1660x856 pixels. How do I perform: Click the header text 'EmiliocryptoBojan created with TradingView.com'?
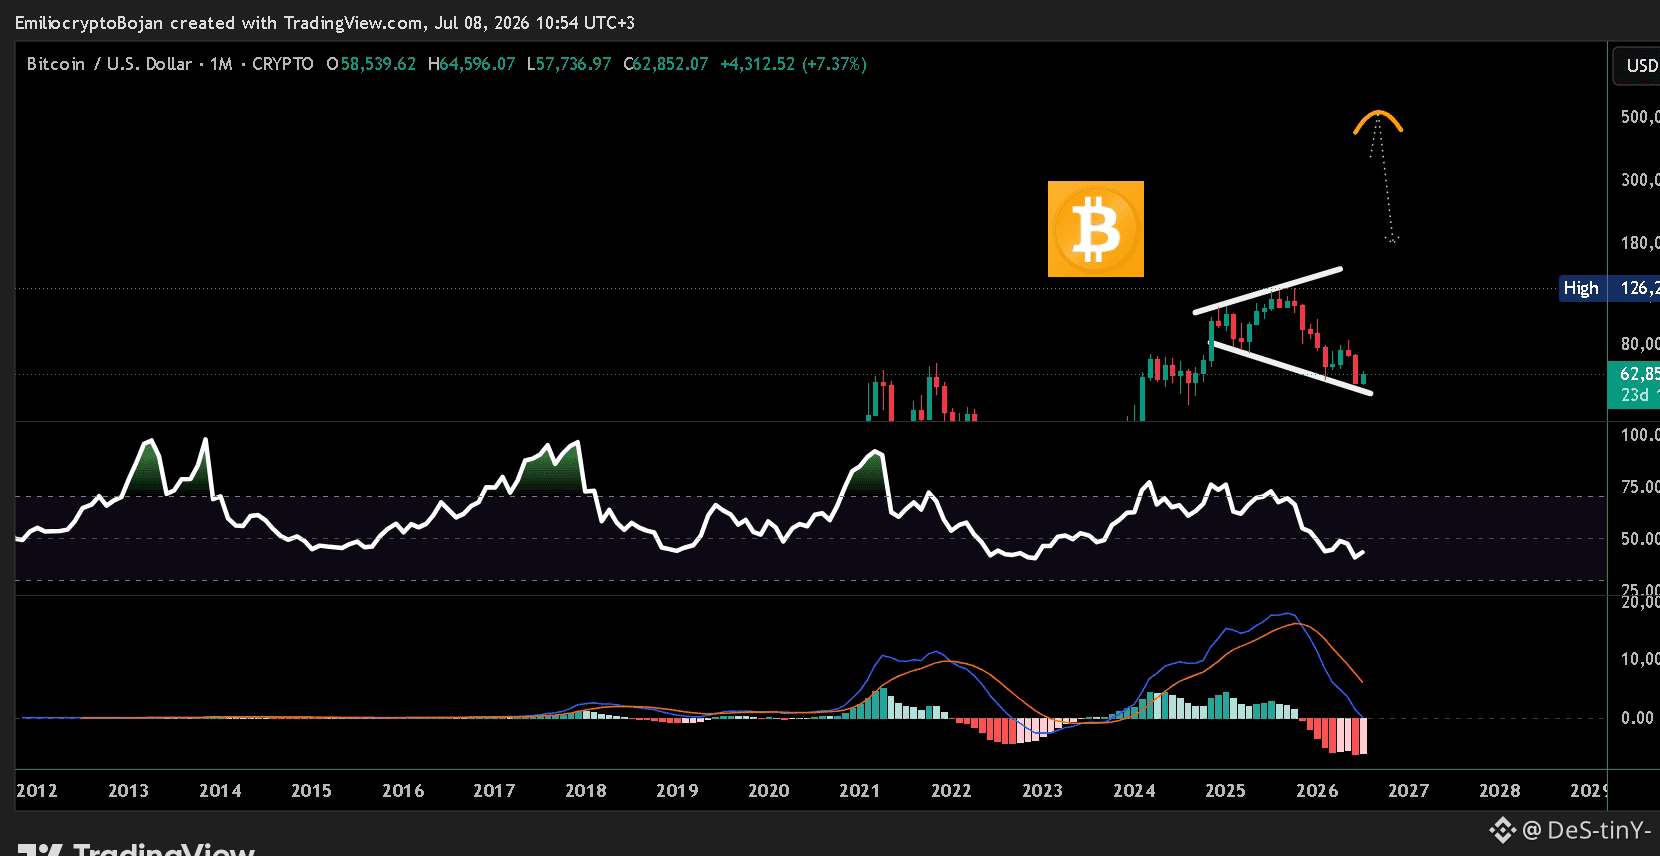coord(219,23)
